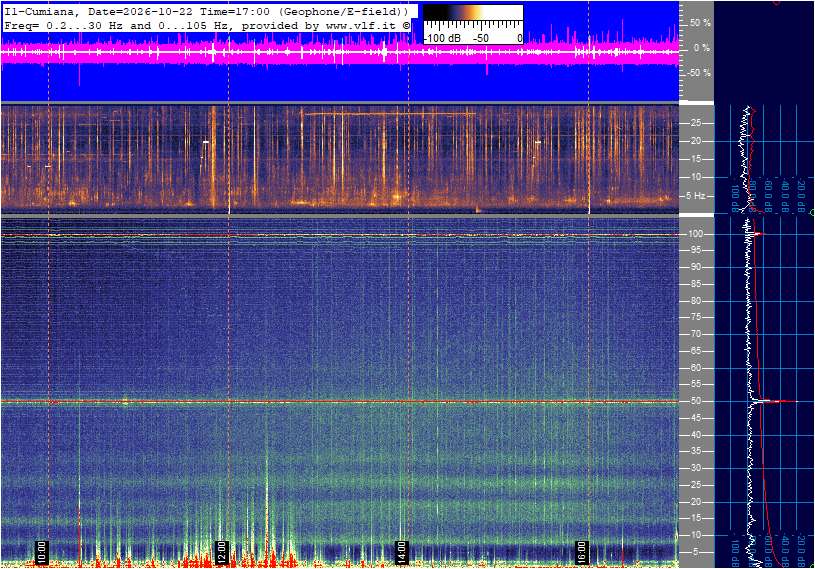Select the '-100 dB' color scale label
815x569 pixels.
(x=442, y=38)
